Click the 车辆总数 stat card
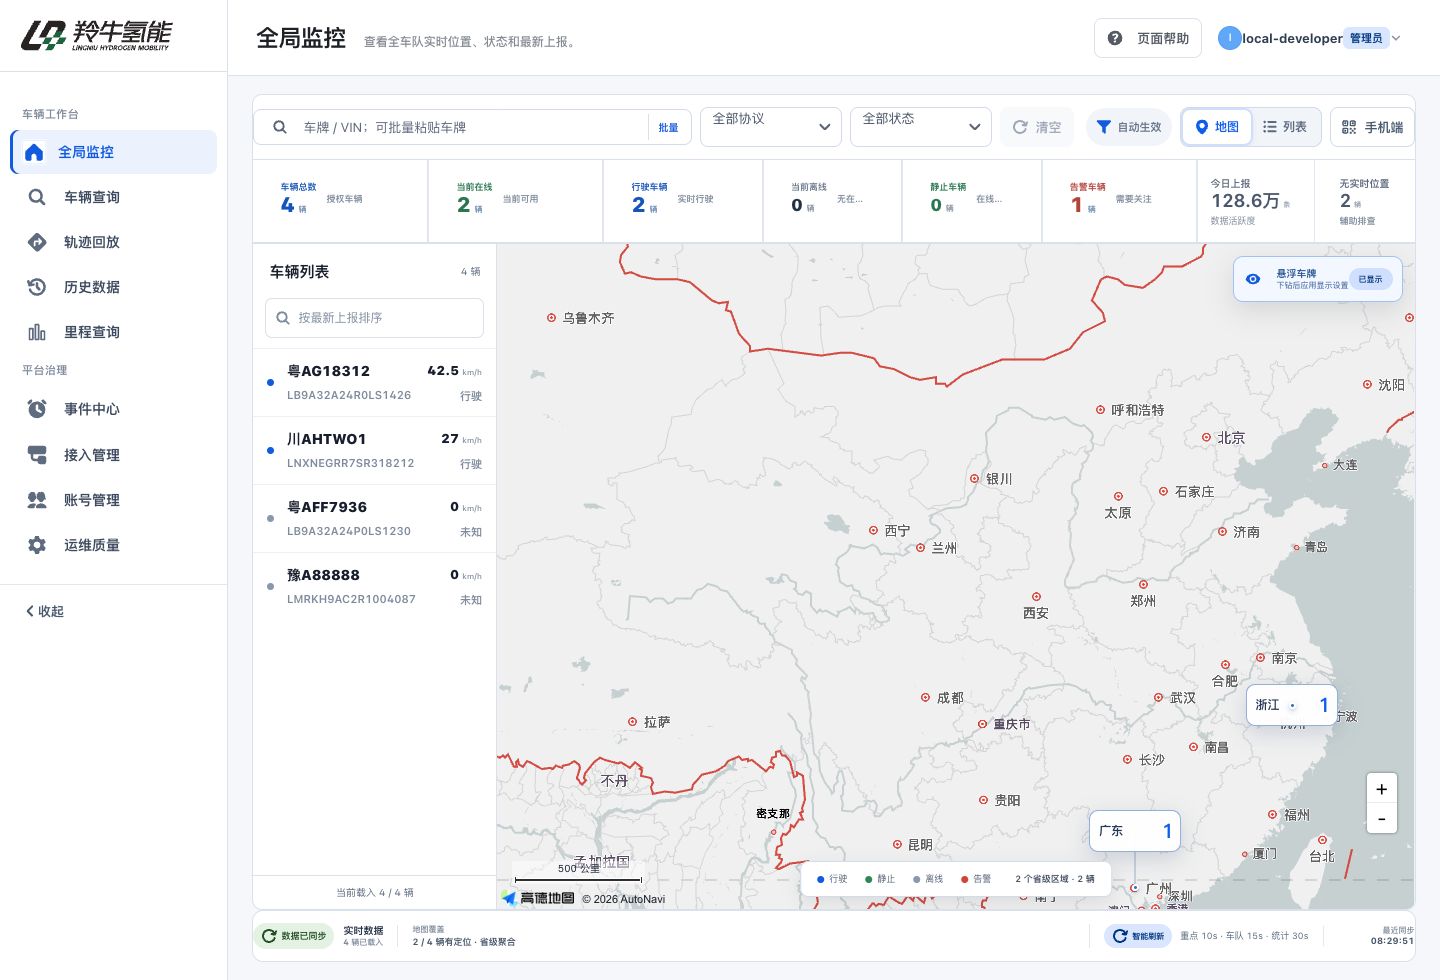1440x980 pixels. pos(340,200)
